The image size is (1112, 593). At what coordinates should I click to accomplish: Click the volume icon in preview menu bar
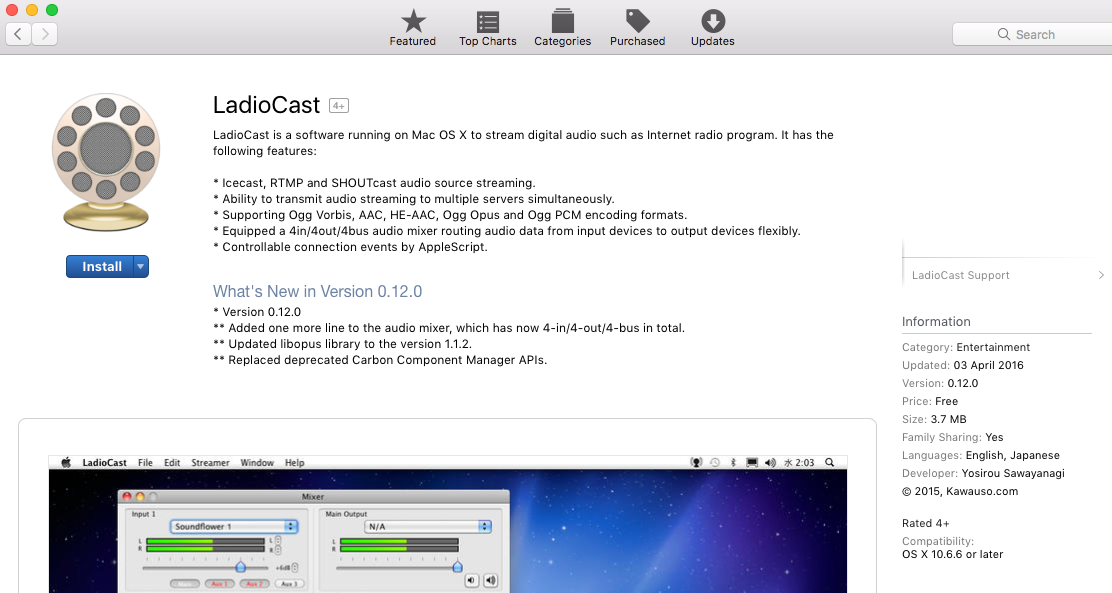pyautogui.click(x=770, y=462)
